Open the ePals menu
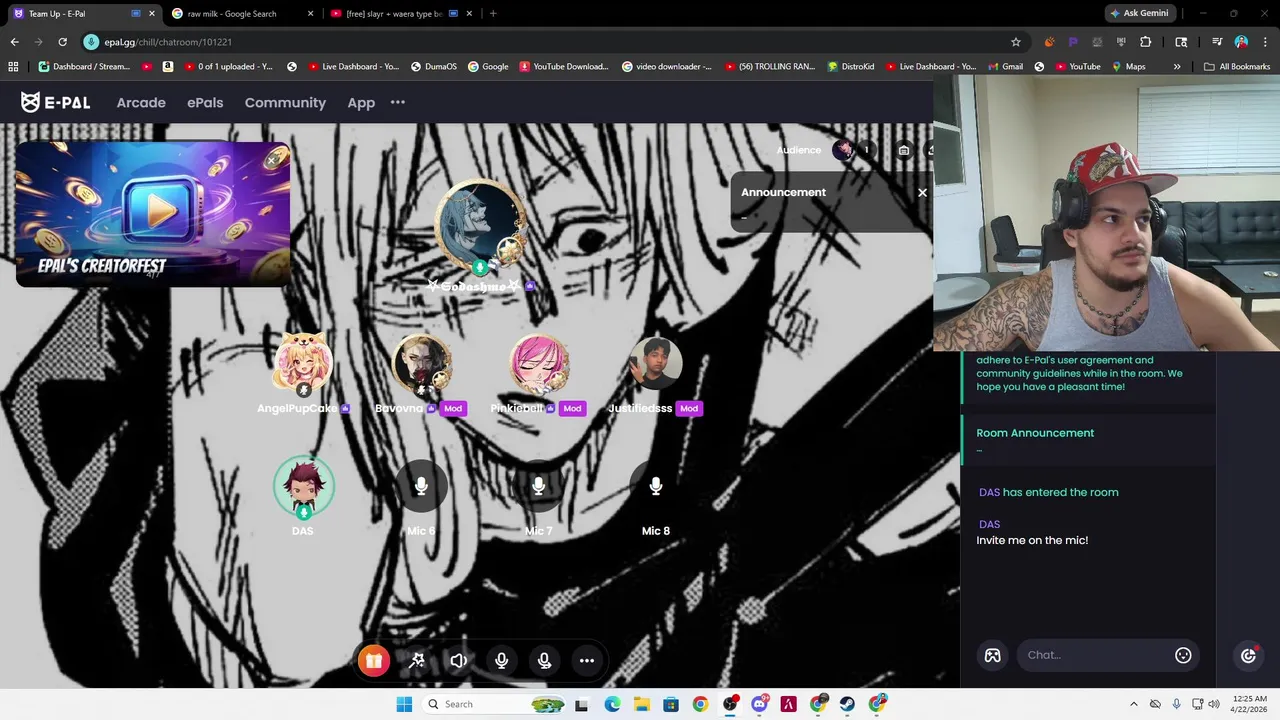 [x=205, y=102]
